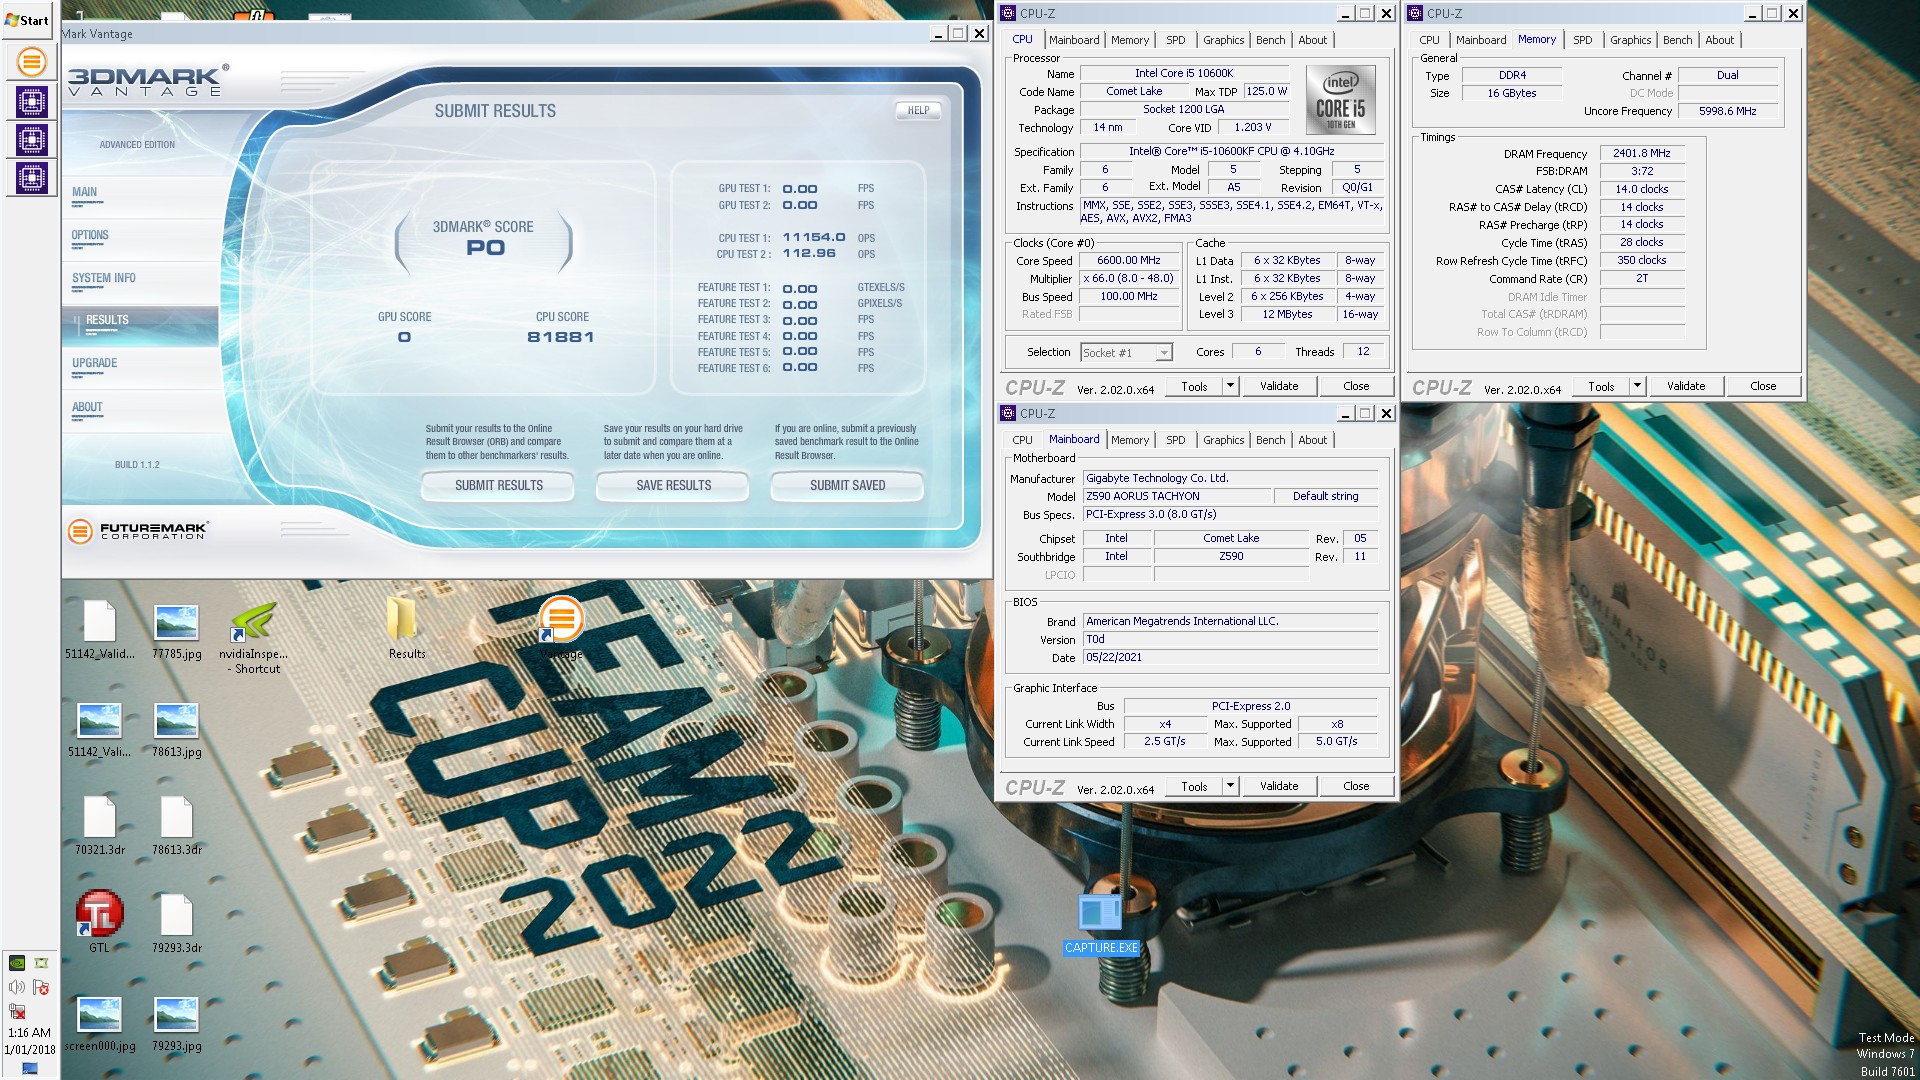Select the 79293.jpg desktop image

point(176,1024)
